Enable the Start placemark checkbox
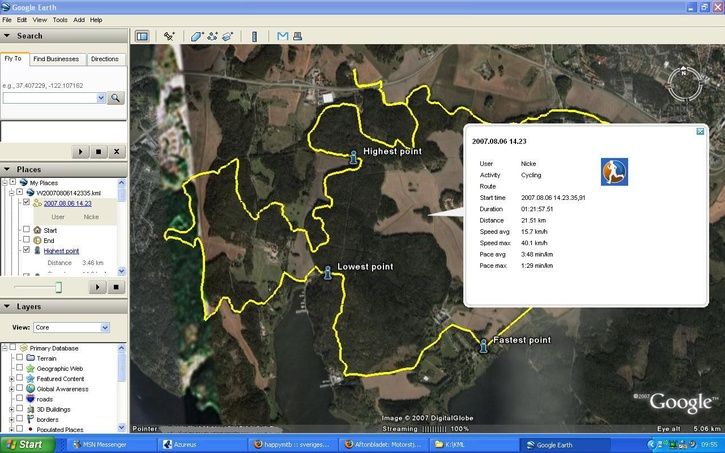Viewport: 725px width, 453px height. (27, 230)
